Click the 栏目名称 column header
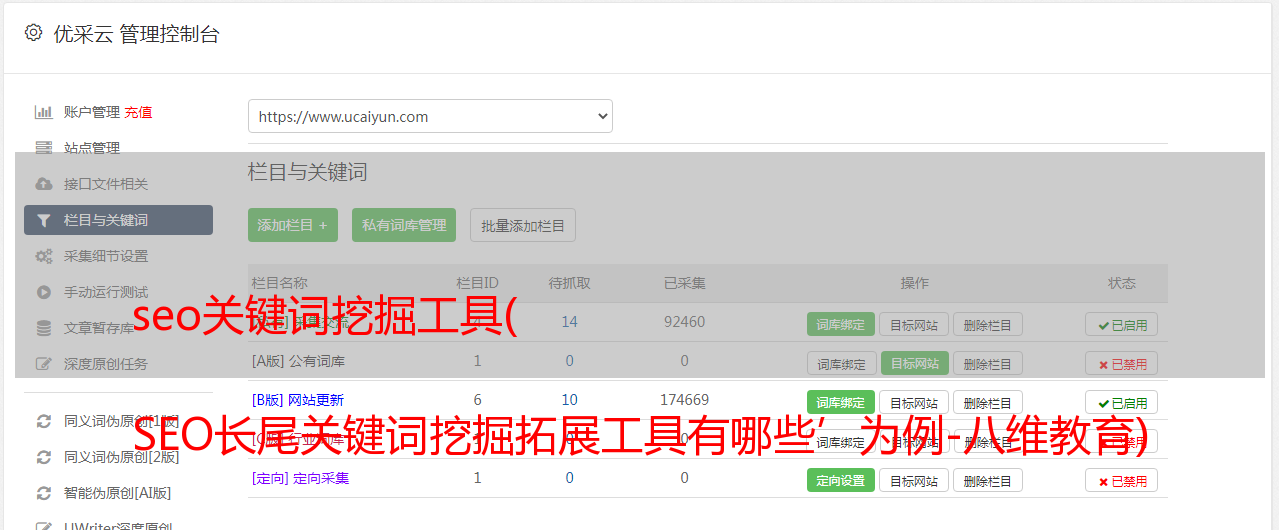The width and height of the screenshot is (1279, 530). click(x=280, y=283)
